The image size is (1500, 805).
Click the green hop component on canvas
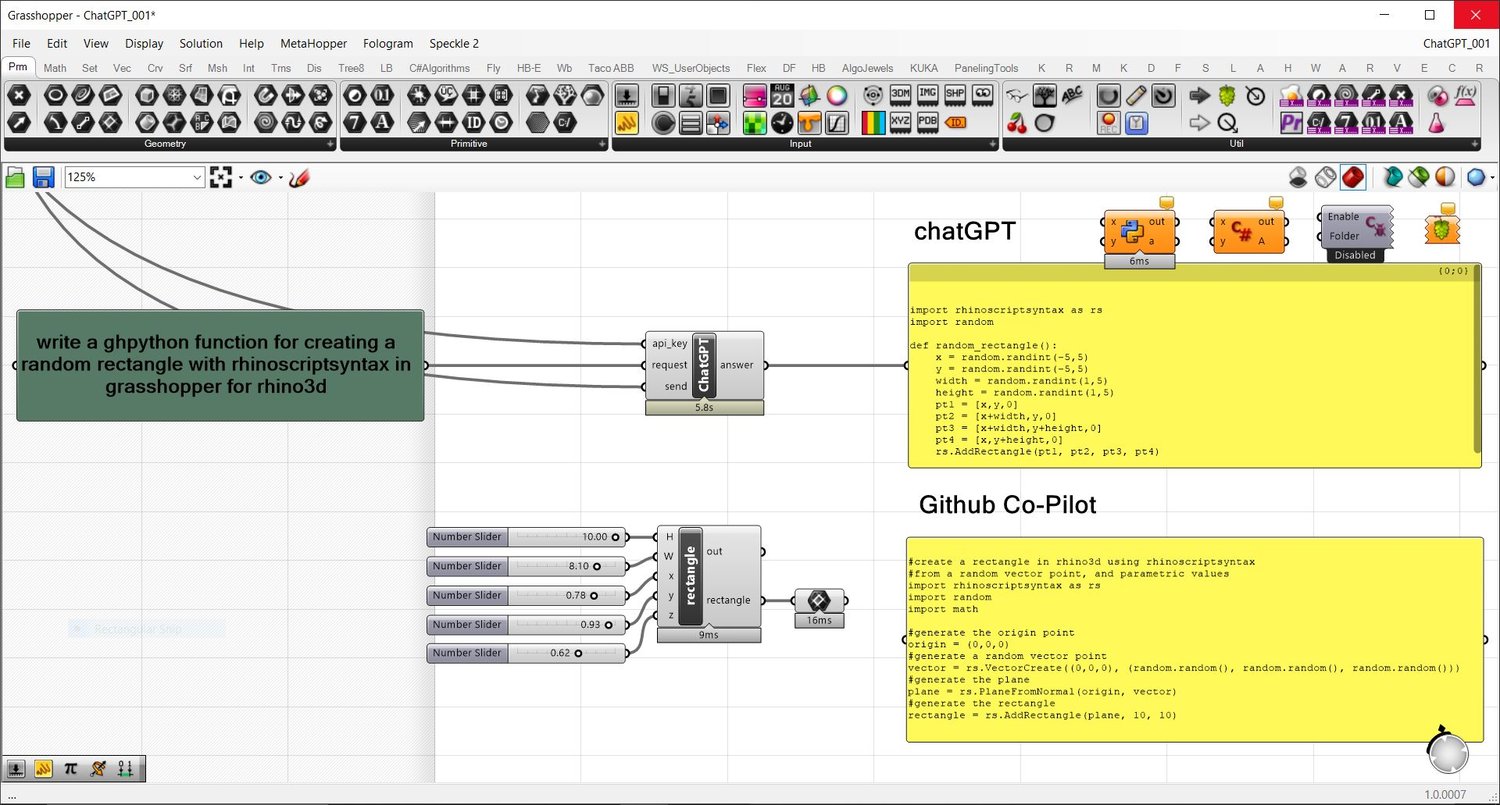pyautogui.click(x=1441, y=230)
